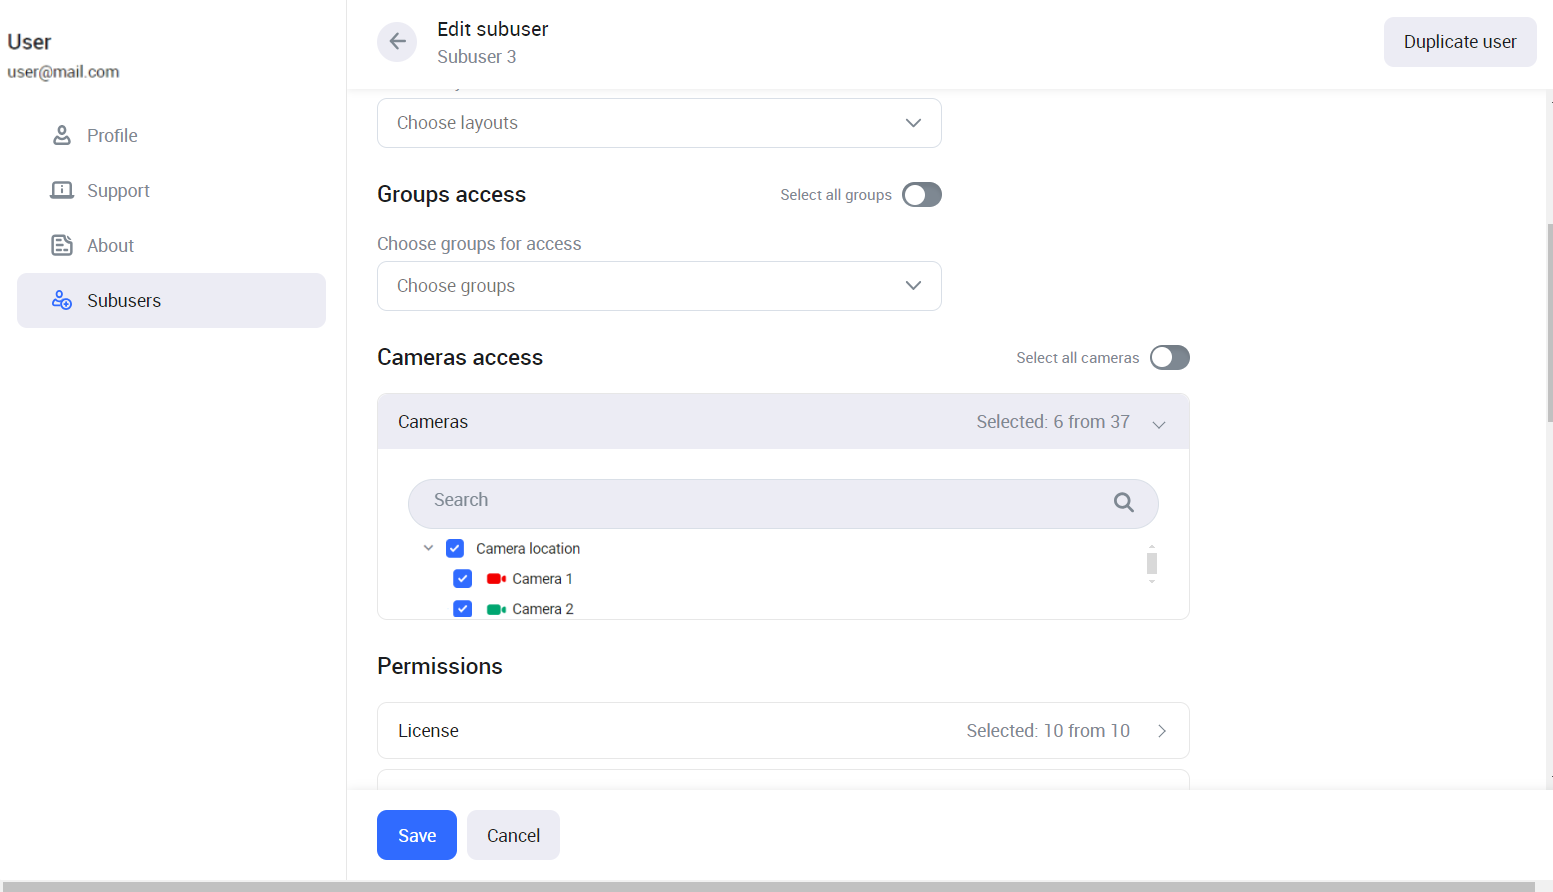Image resolution: width=1553 pixels, height=892 pixels.
Task: Enable the Select all groups toggle
Action: click(921, 195)
